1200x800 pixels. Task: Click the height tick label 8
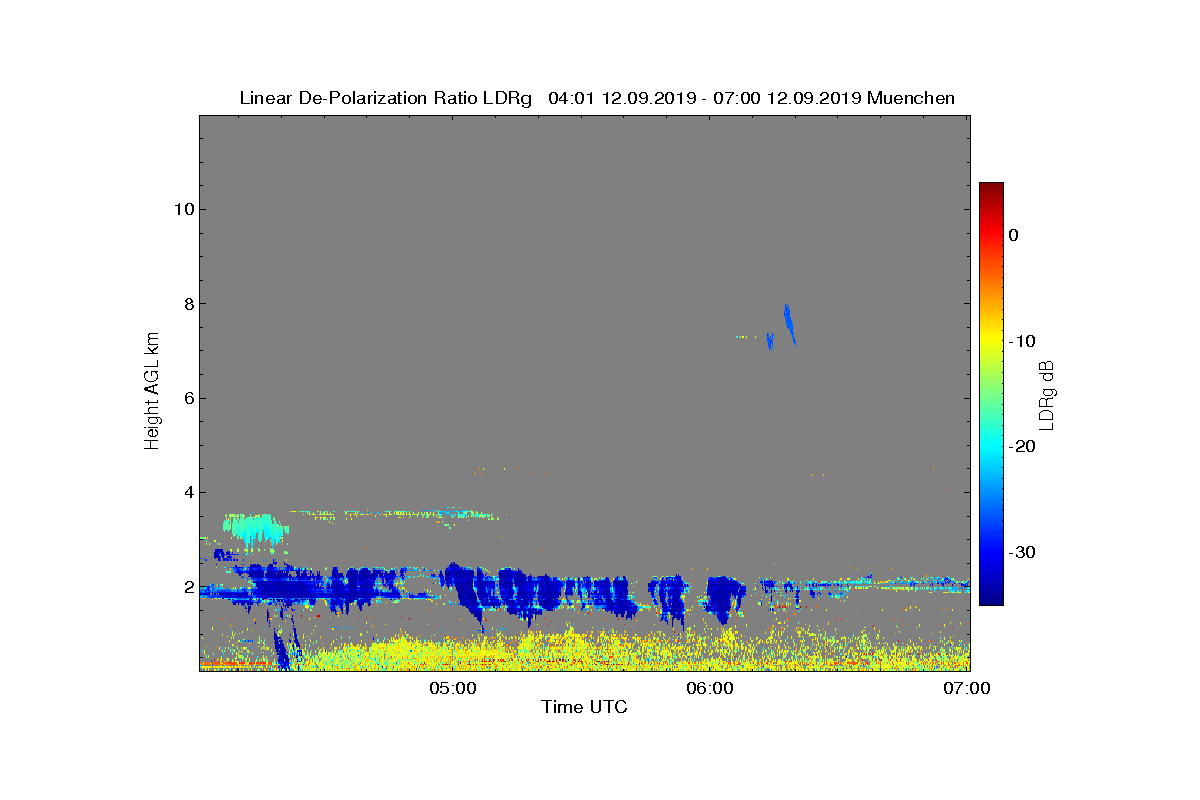click(187, 303)
